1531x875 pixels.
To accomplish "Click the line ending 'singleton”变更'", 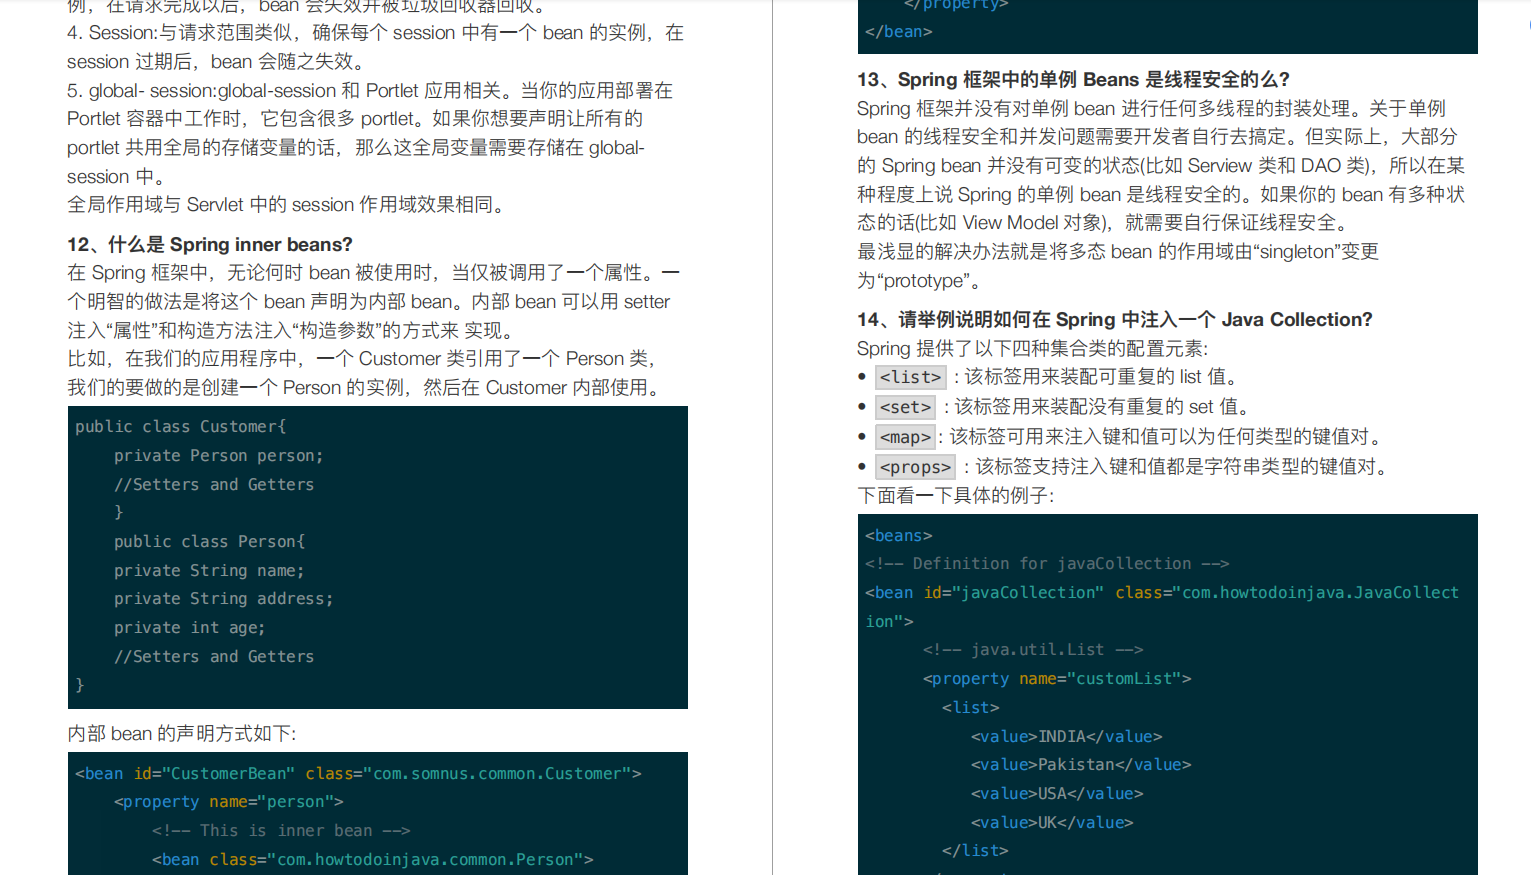I will [1118, 251].
